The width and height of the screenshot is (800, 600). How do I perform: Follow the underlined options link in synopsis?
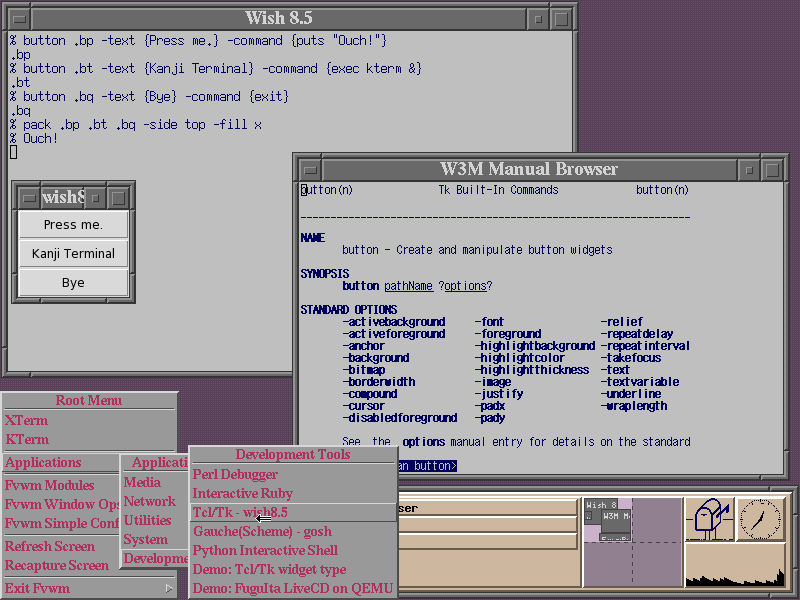pyautogui.click(x=465, y=286)
